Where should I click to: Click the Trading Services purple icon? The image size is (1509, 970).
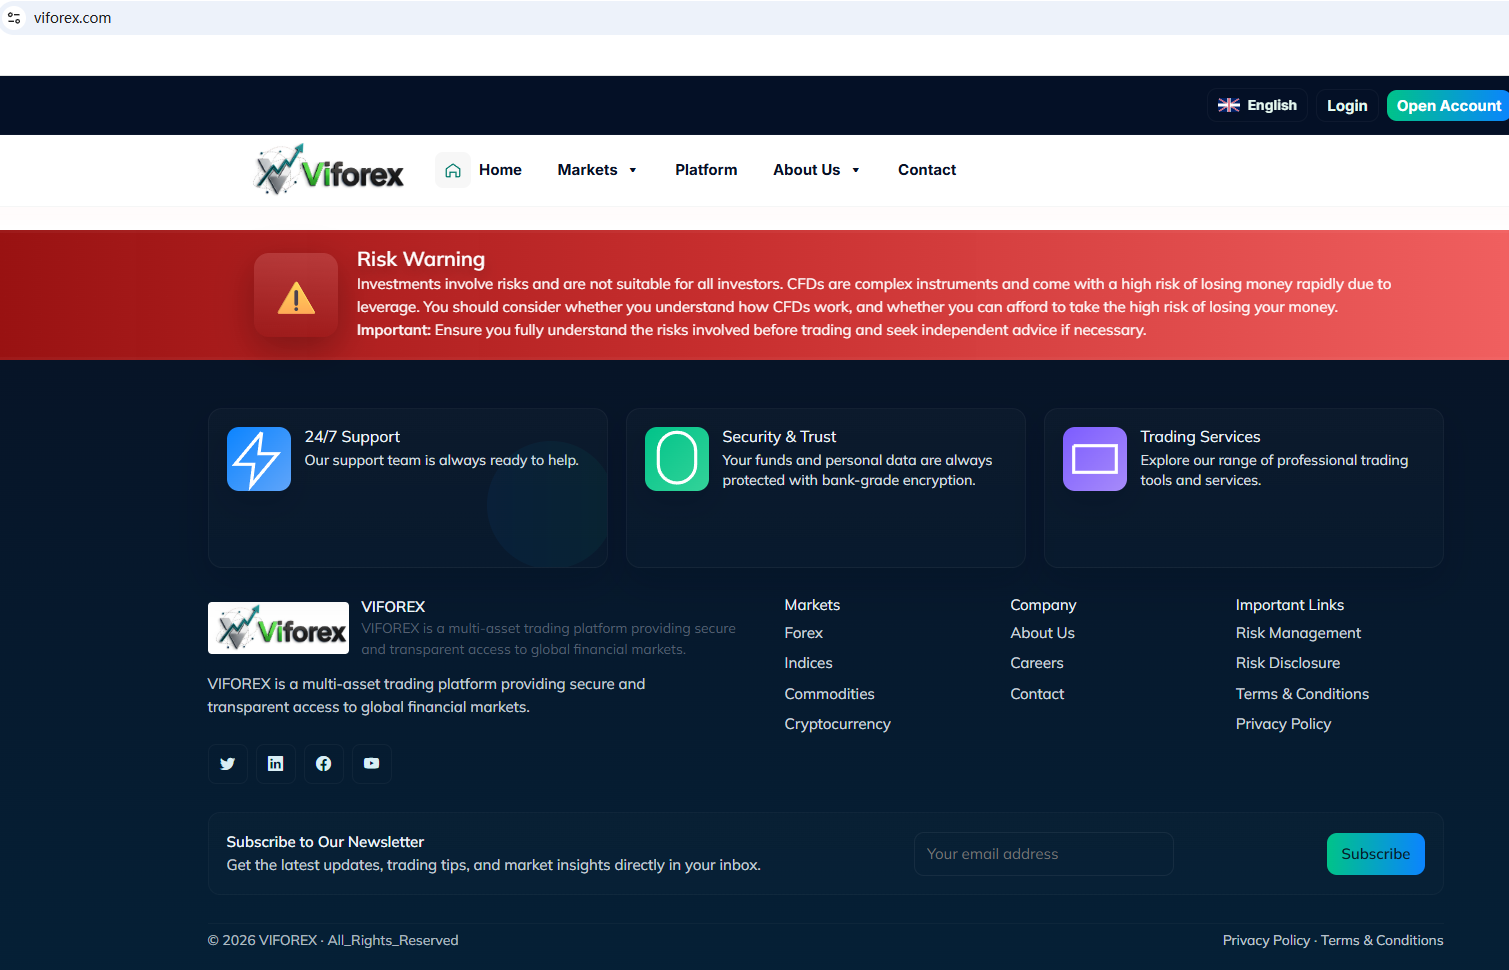pyautogui.click(x=1095, y=459)
